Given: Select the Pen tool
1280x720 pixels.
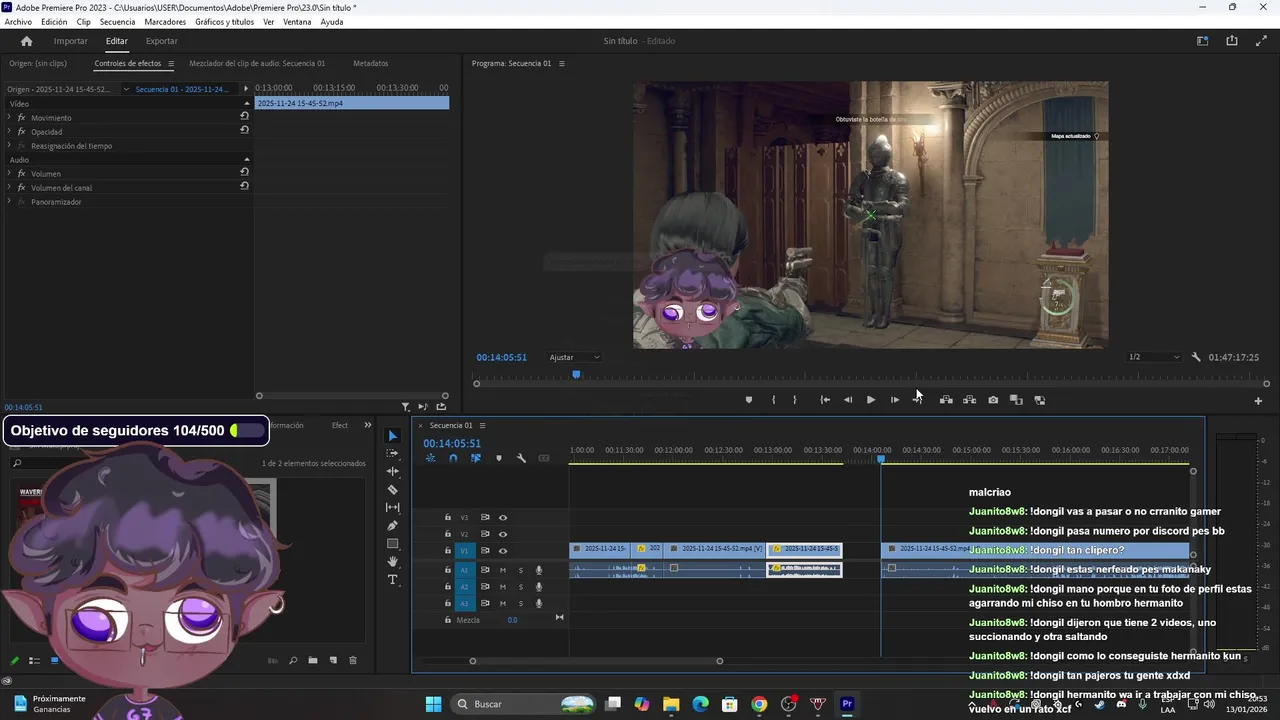Looking at the screenshot, I should point(393,526).
